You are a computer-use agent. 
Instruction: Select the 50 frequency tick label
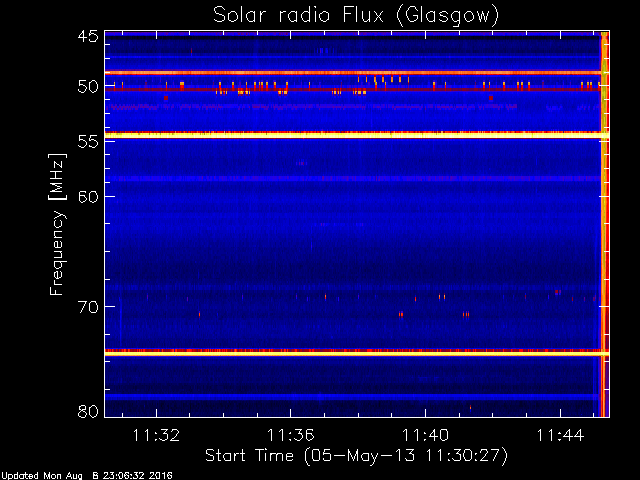88,87
